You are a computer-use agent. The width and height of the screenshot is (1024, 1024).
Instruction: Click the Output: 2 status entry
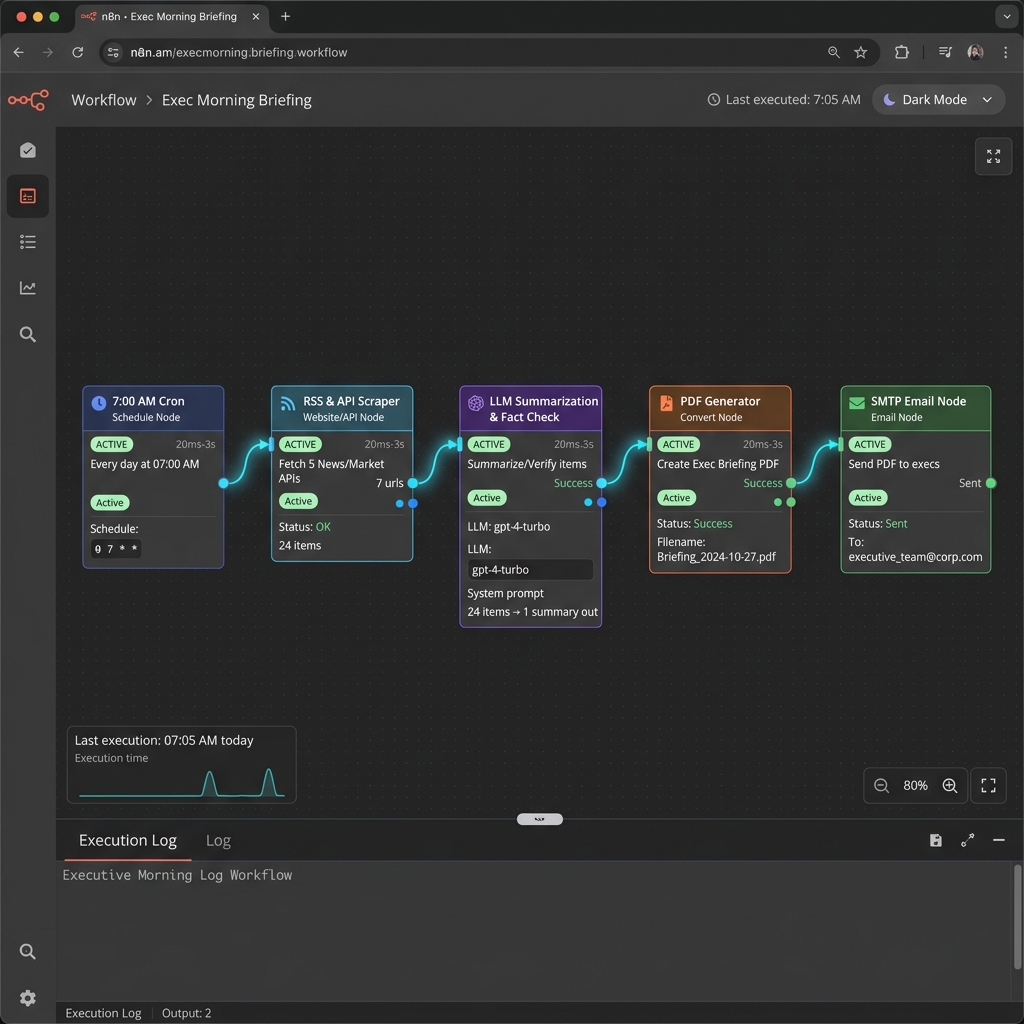tap(186, 1013)
